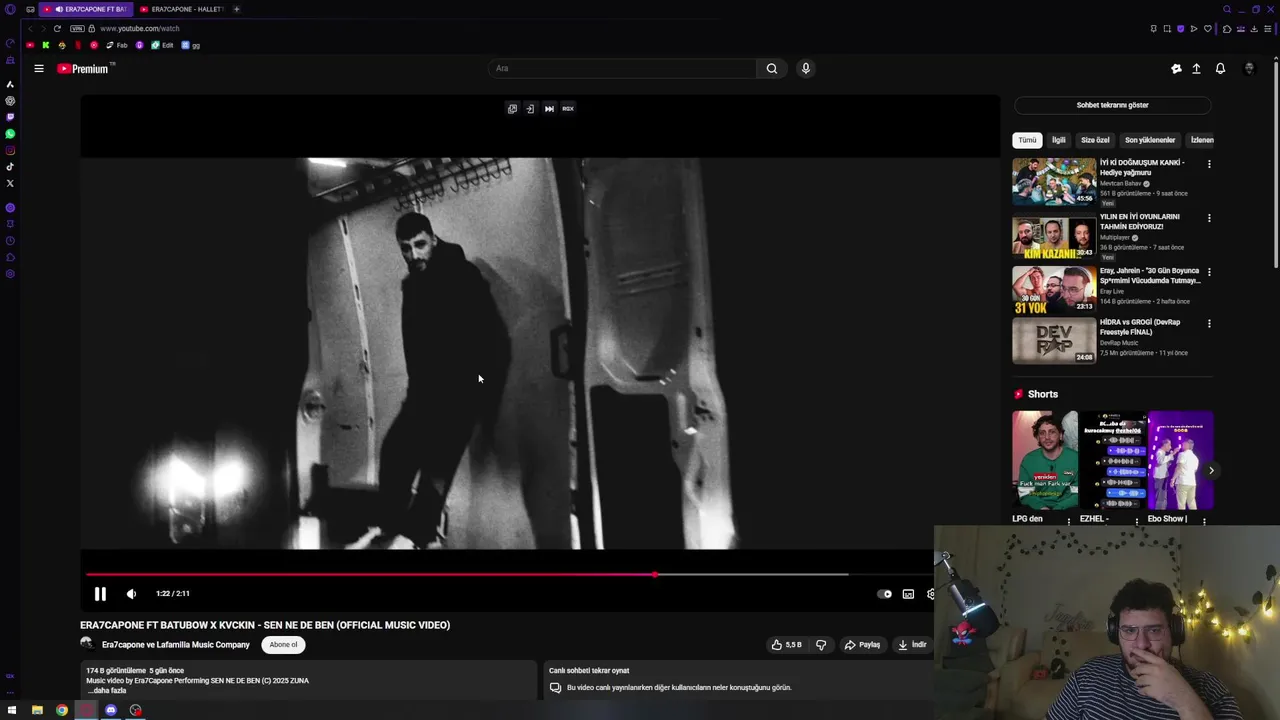Click the 'RSX' button above the video

click(568, 109)
